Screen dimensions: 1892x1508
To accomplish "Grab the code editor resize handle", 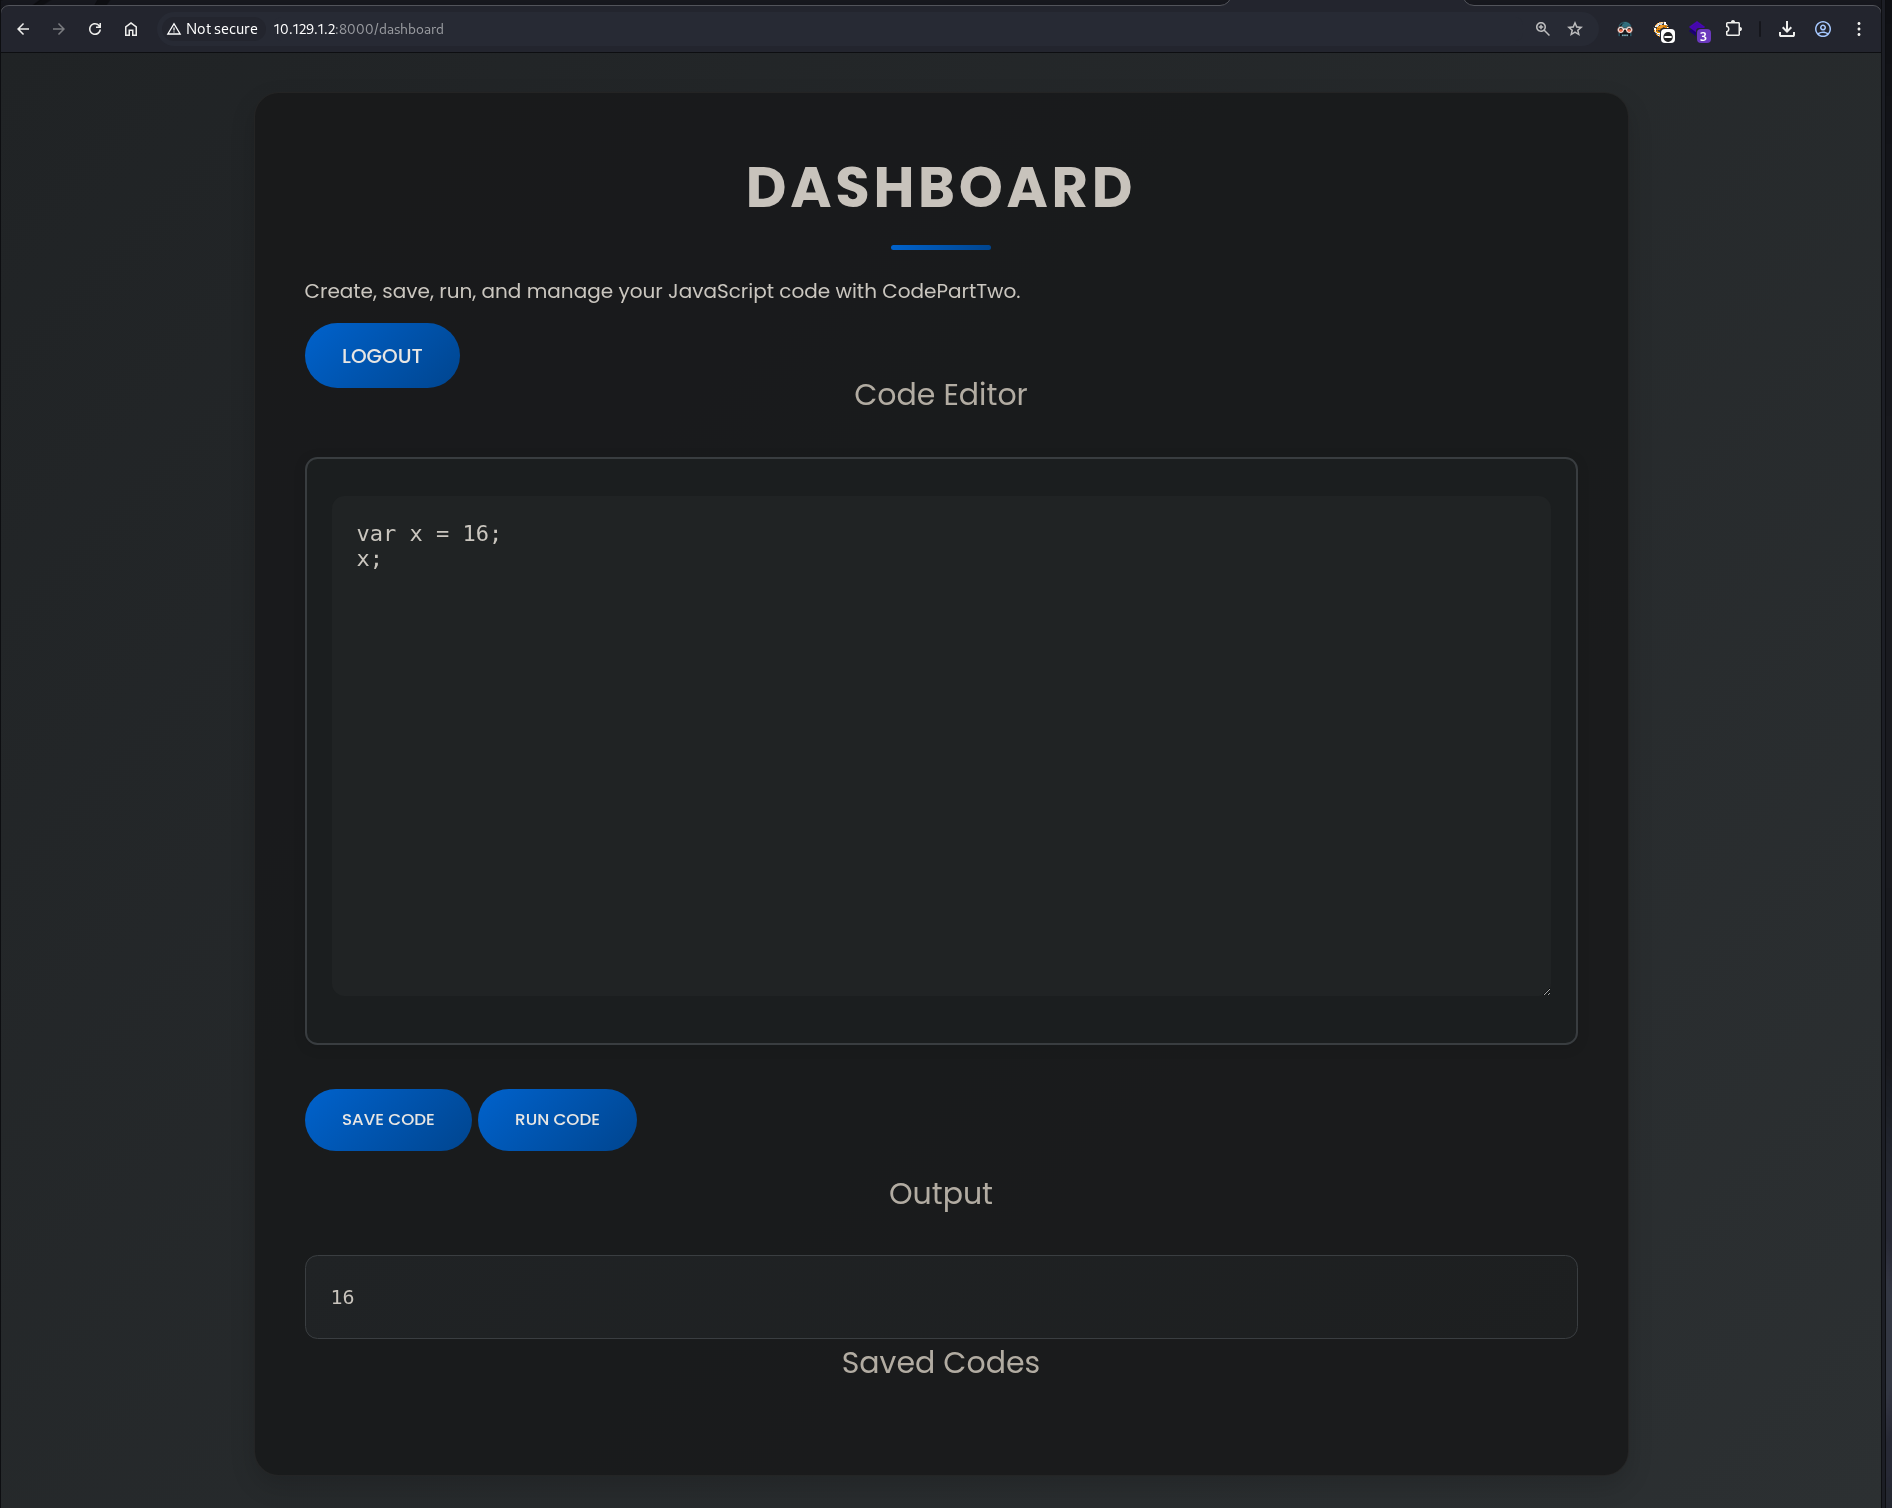I will click(x=1546, y=991).
